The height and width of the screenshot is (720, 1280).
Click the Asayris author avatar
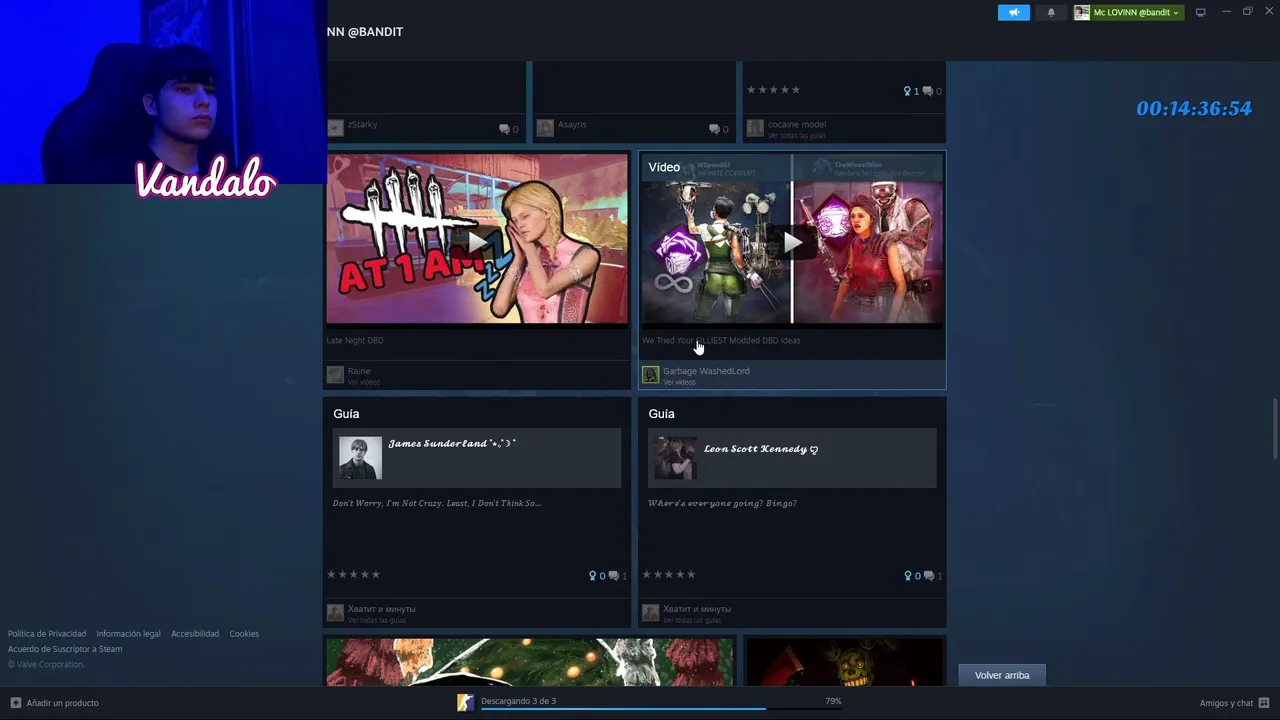(x=545, y=128)
